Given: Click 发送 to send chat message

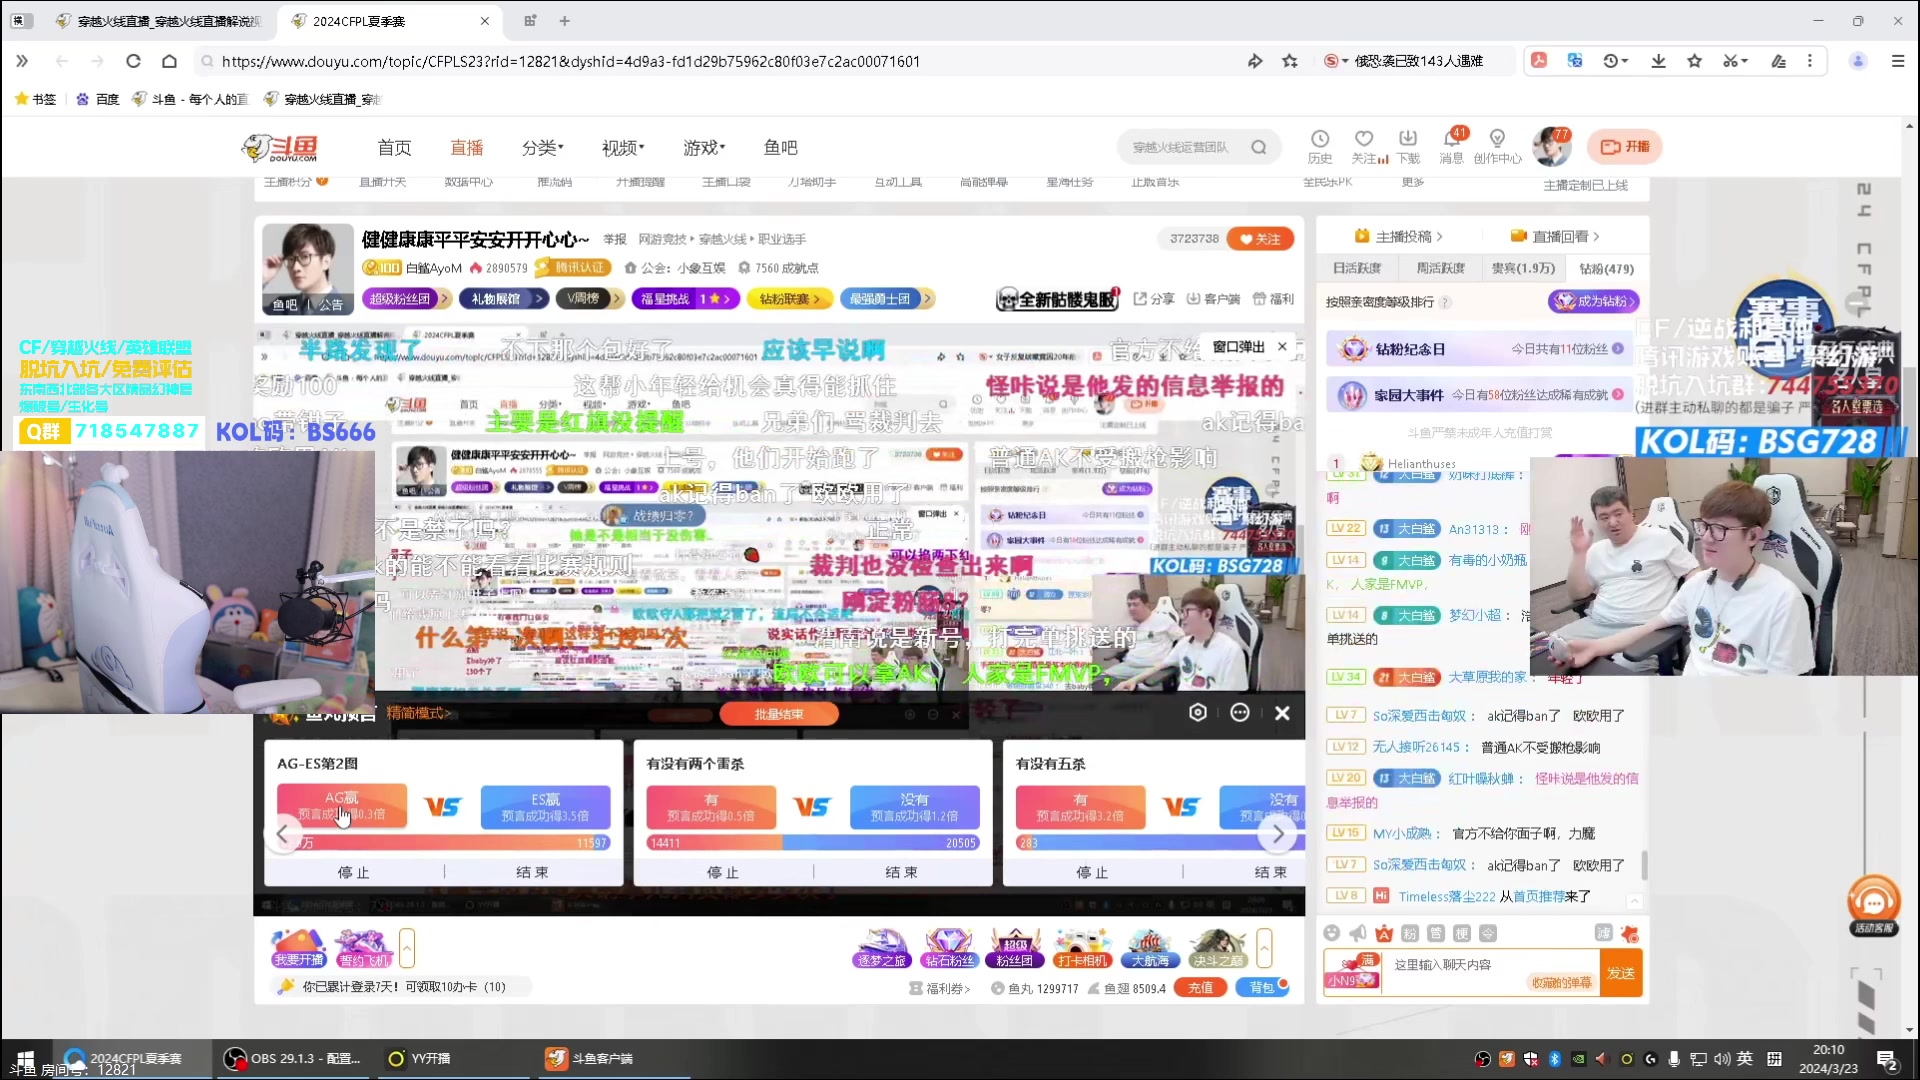Looking at the screenshot, I should (1620, 973).
